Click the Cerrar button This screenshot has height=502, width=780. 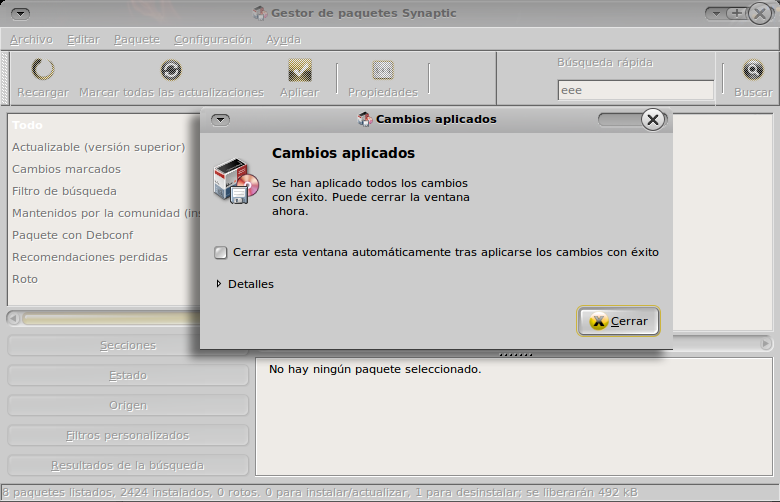[x=618, y=321]
